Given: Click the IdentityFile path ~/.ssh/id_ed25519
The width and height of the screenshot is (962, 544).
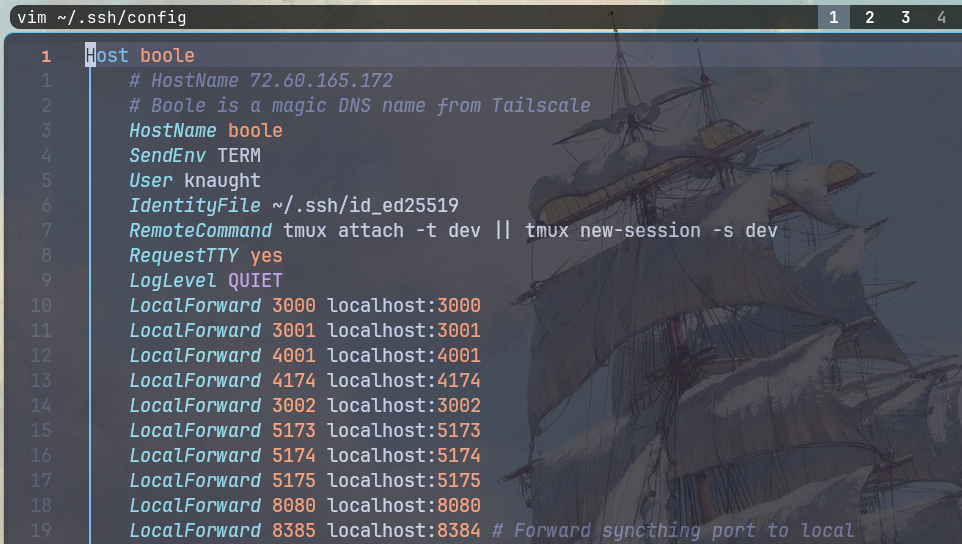Looking at the screenshot, I should (x=366, y=205).
